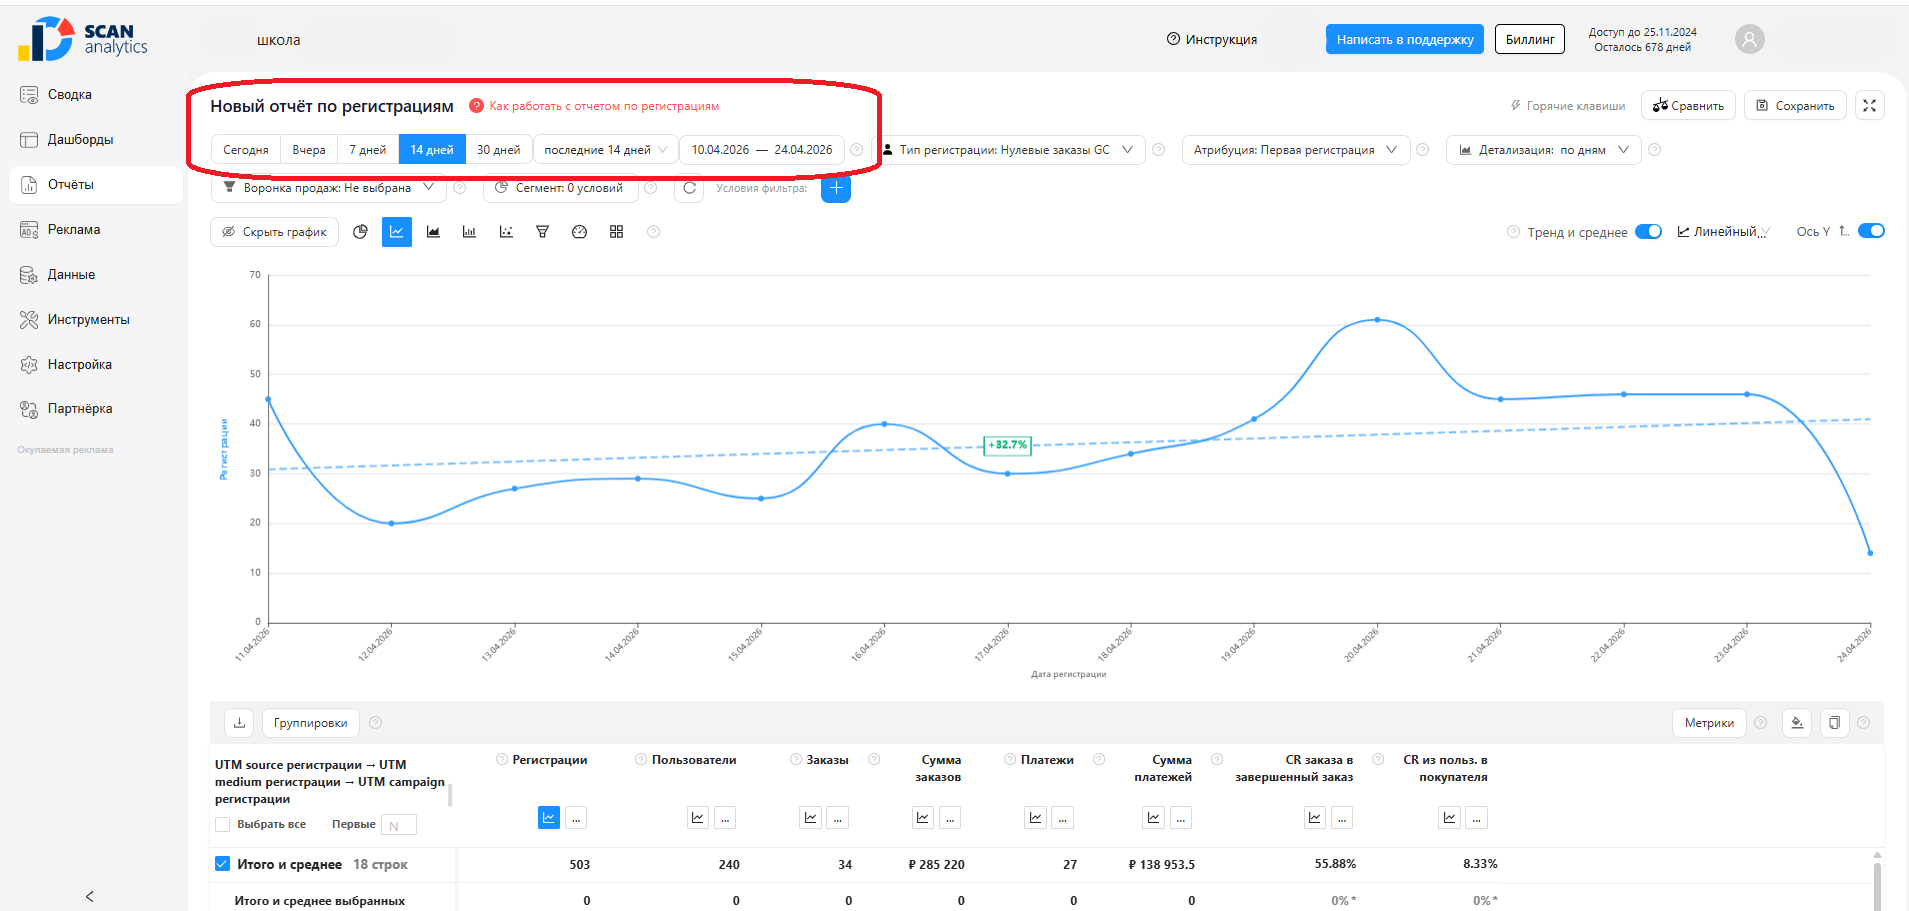
Task: Click the Первые N input field
Action: pos(399,825)
